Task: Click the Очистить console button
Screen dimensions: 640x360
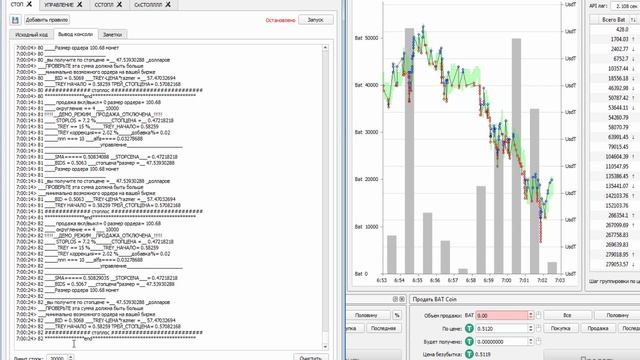Action: (x=311, y=358)
